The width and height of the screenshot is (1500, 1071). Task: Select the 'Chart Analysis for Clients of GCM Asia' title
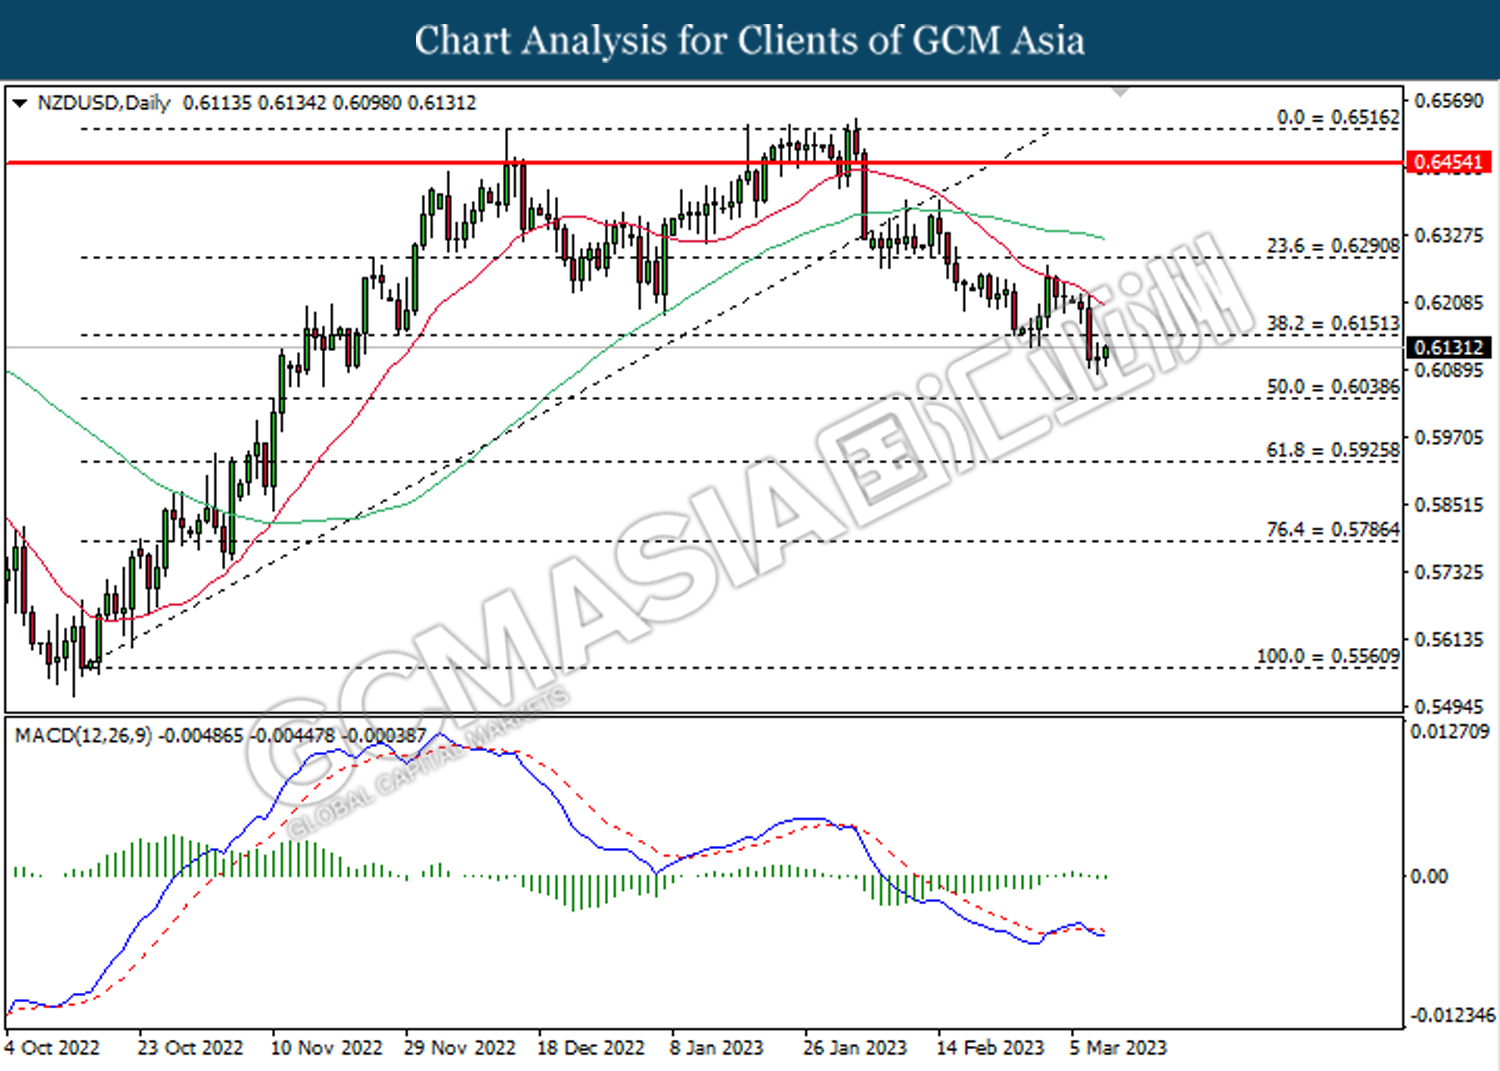click(x=749, y=40)
